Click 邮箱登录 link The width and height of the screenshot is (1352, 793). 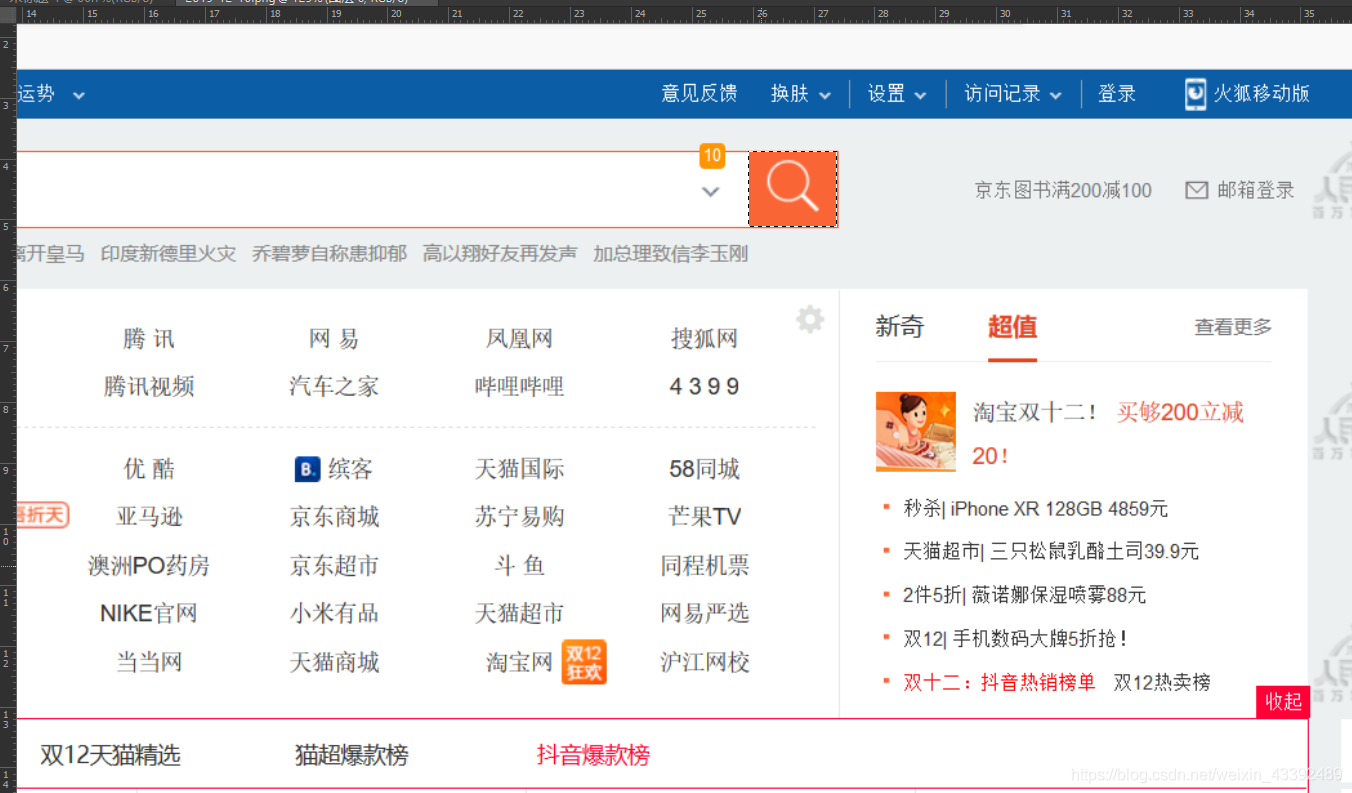1256,190
